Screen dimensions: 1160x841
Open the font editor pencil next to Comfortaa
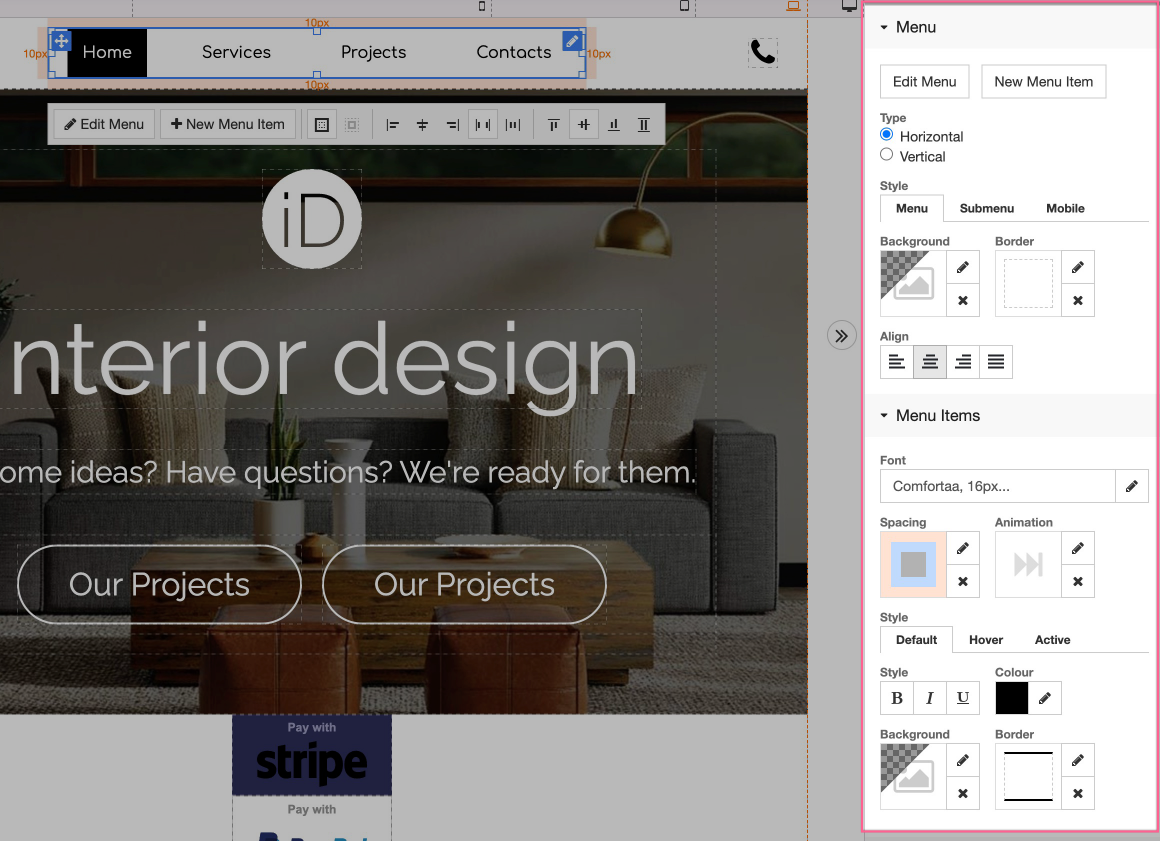click(x=1131, y=486)
